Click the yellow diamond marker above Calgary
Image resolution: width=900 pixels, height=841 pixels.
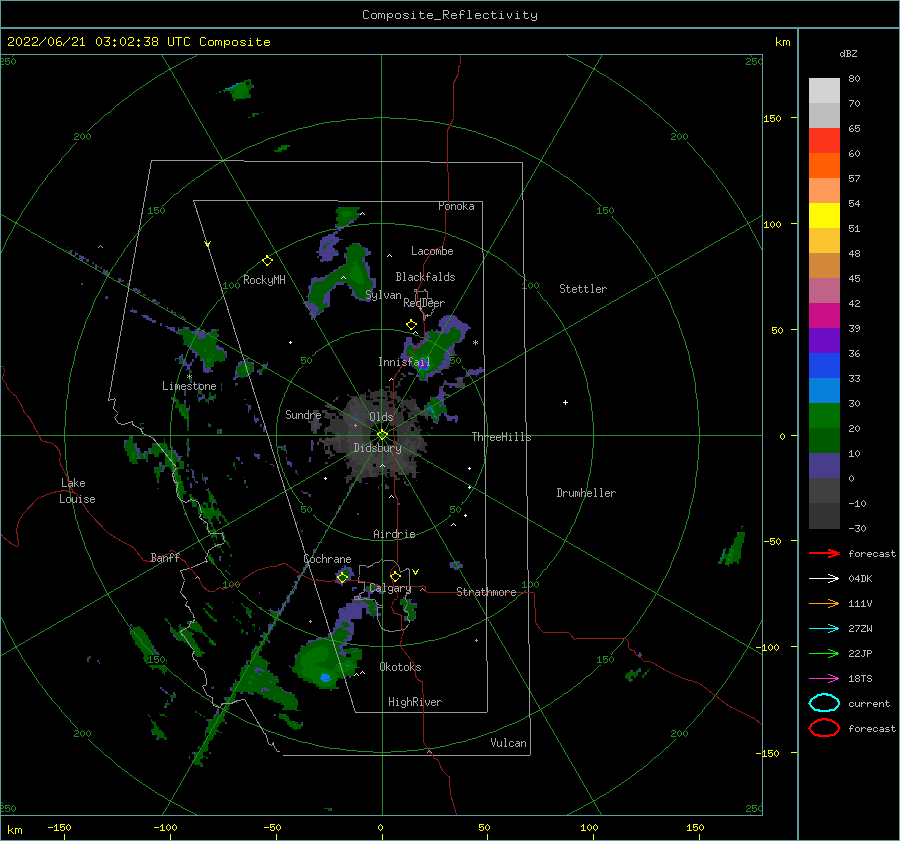pyautogui.click(x=395, y=576)
